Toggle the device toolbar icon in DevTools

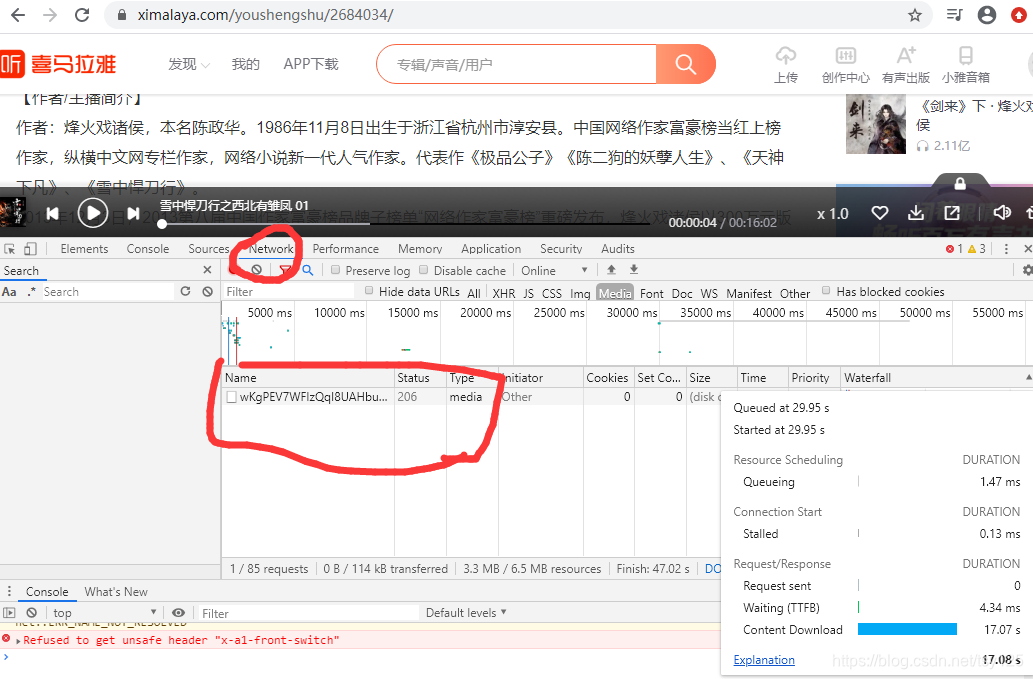[30, 249]
